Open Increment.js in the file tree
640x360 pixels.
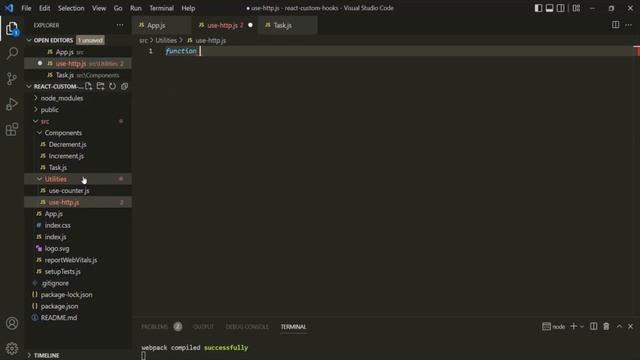coord(66,156)
